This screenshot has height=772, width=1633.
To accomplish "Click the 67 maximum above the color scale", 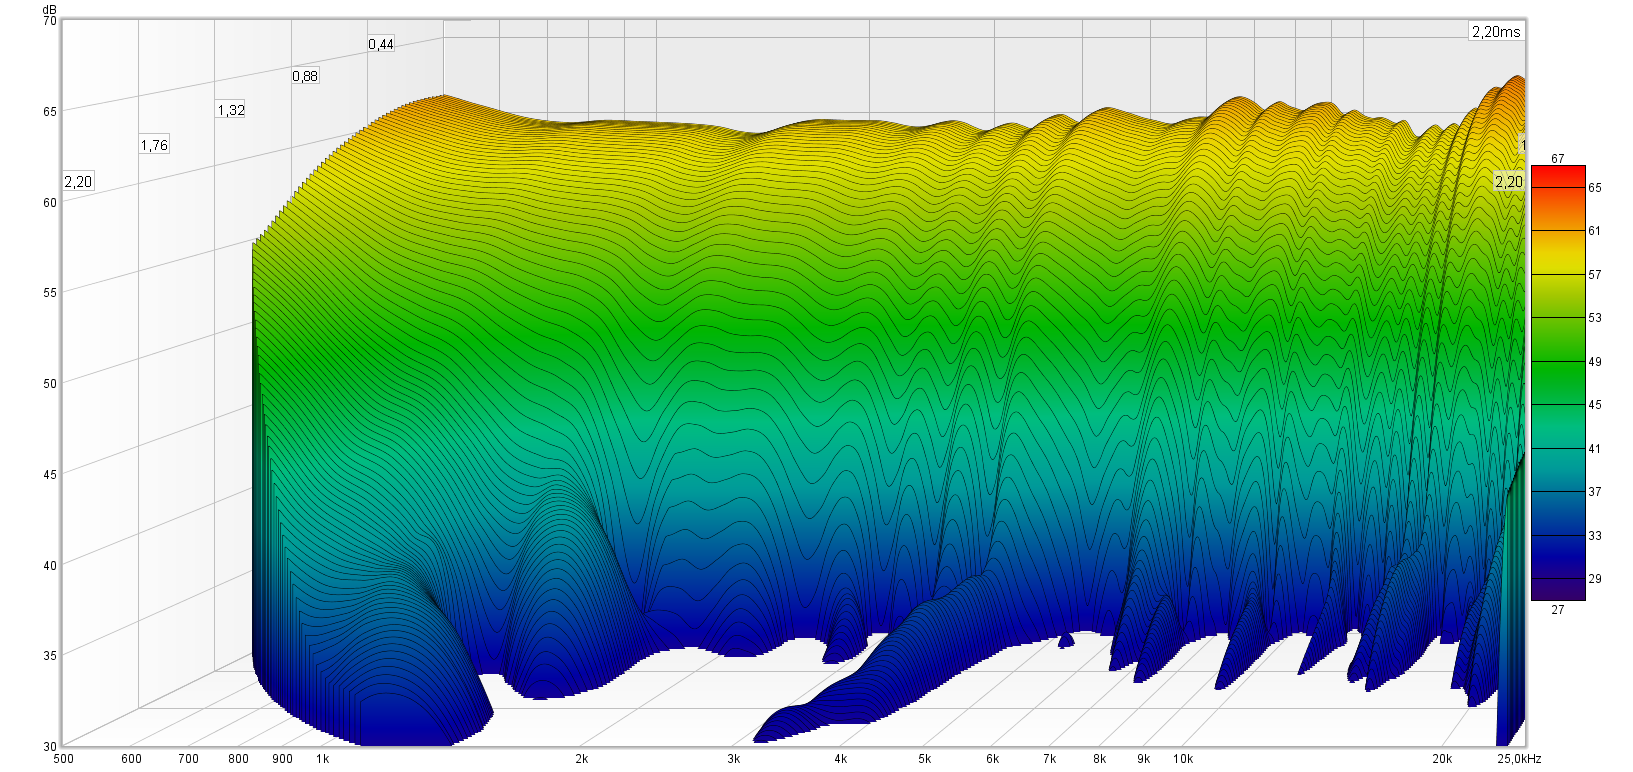I will pyautogui.click(x=1558, y=159).
